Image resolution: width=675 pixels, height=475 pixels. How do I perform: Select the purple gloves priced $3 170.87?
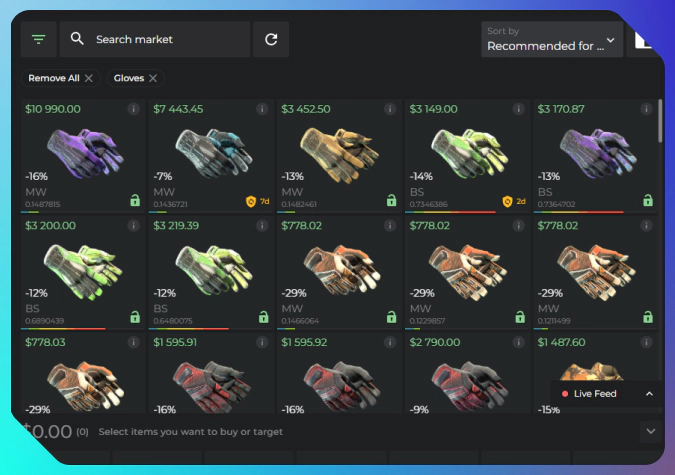coord(596,156)
